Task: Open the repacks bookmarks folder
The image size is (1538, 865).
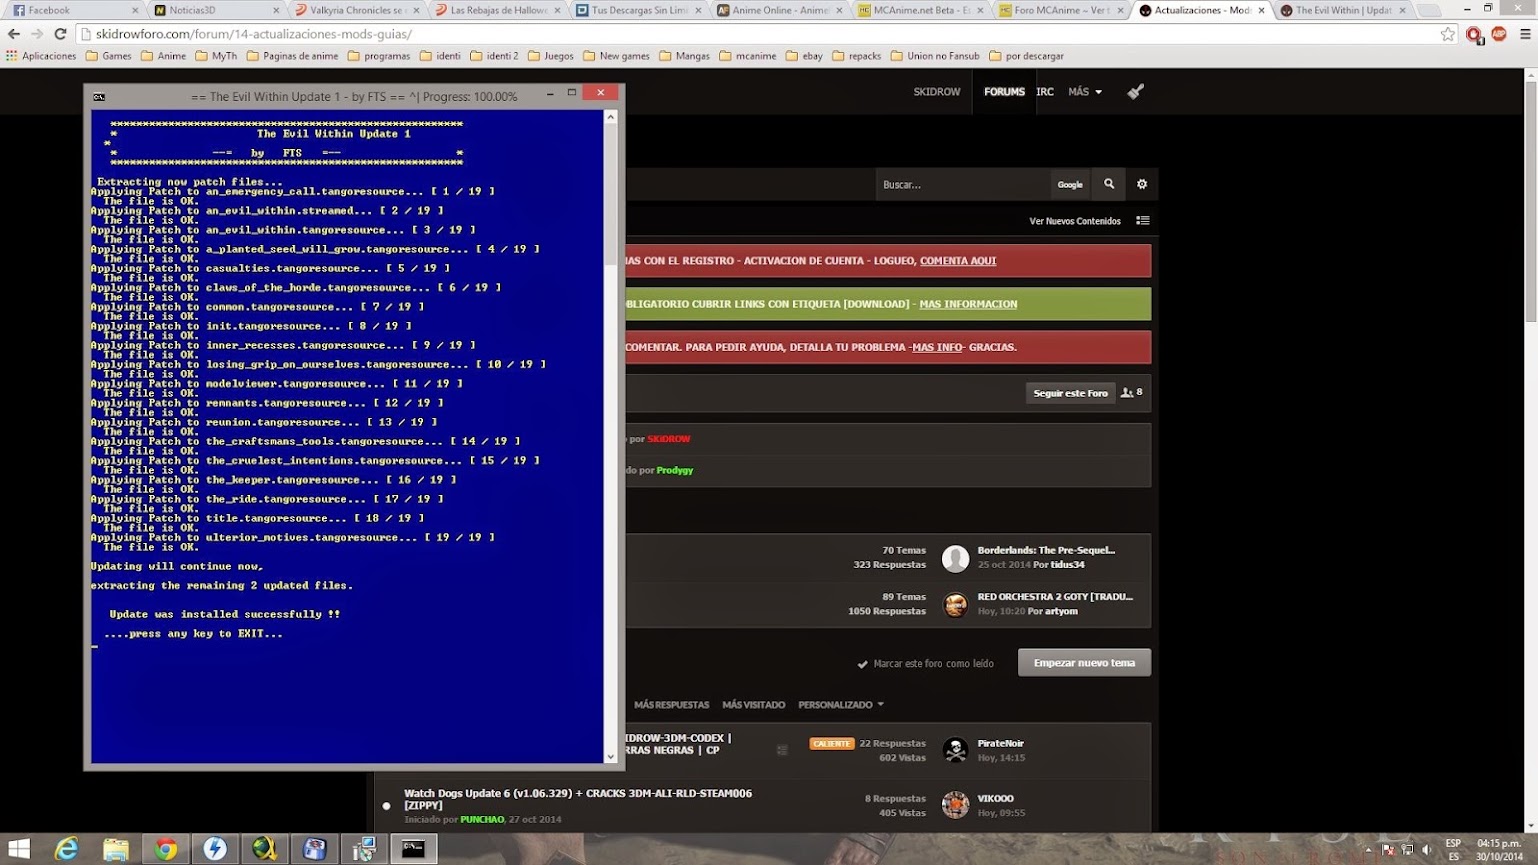Action: (x=856, y=56)
